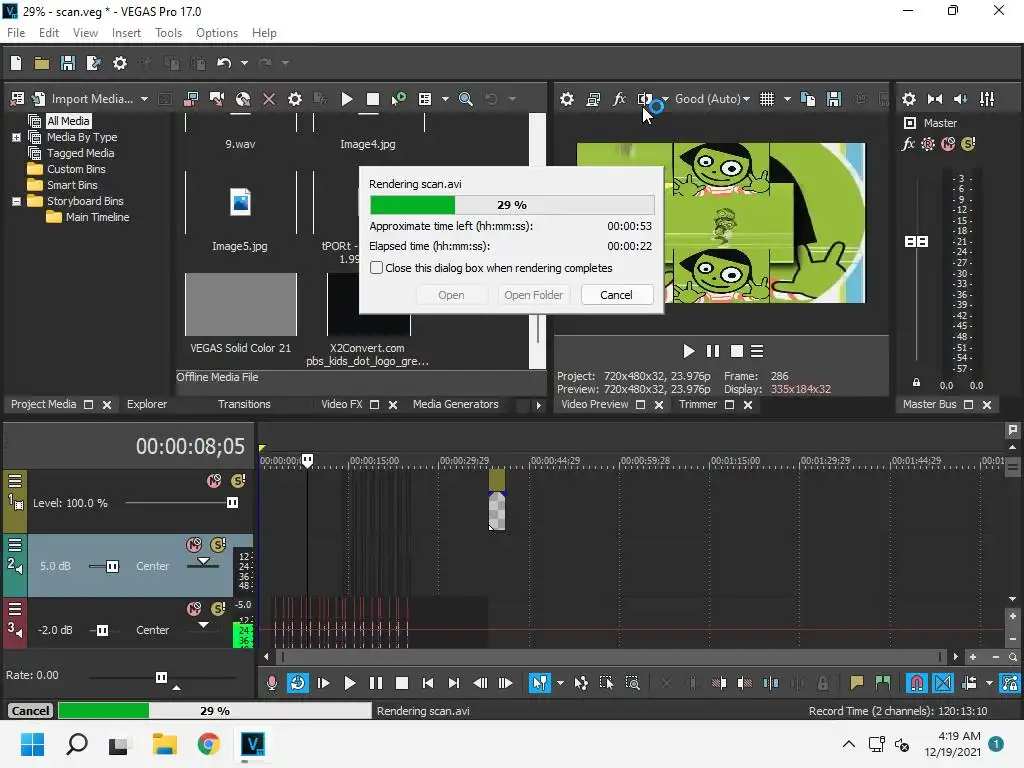Click the Dim output speaker icon
1024x768 pixels.
pos(961,99)
